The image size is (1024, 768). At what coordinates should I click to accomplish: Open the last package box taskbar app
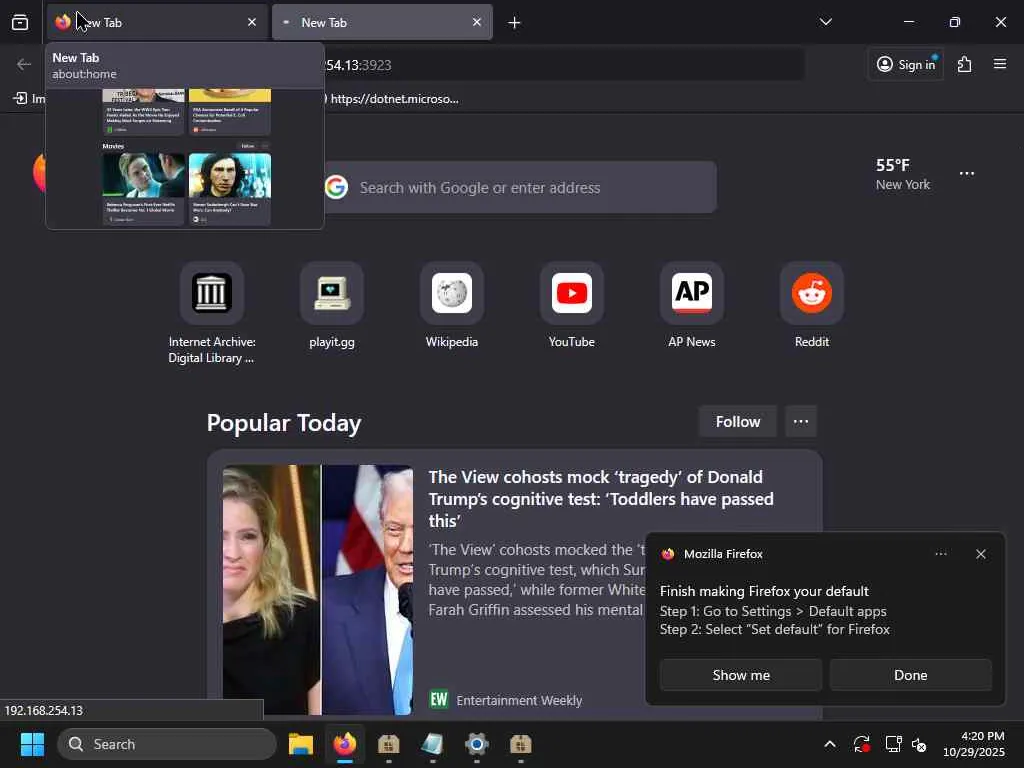(520, 744)
